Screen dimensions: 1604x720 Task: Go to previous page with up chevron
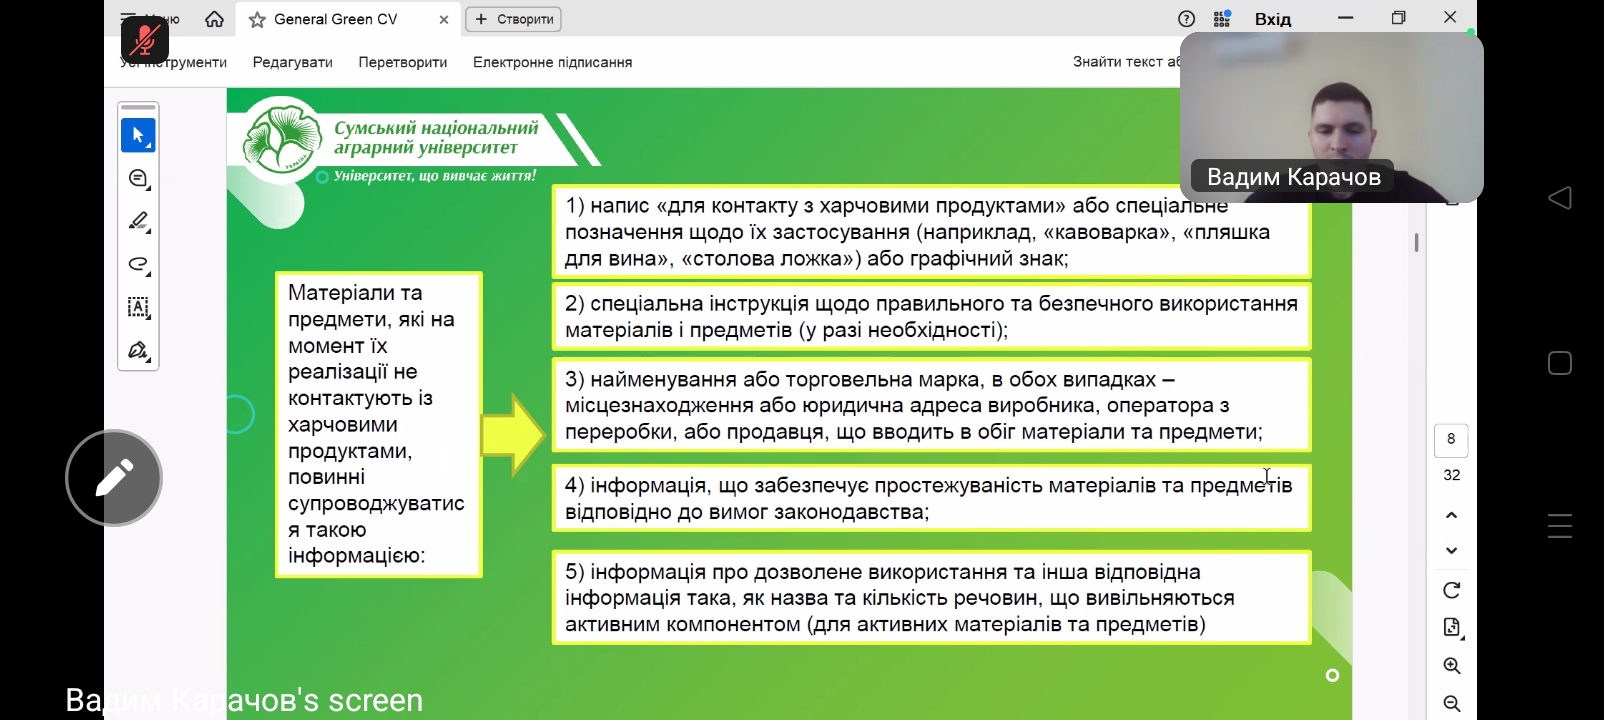(x=1452, y=515)
